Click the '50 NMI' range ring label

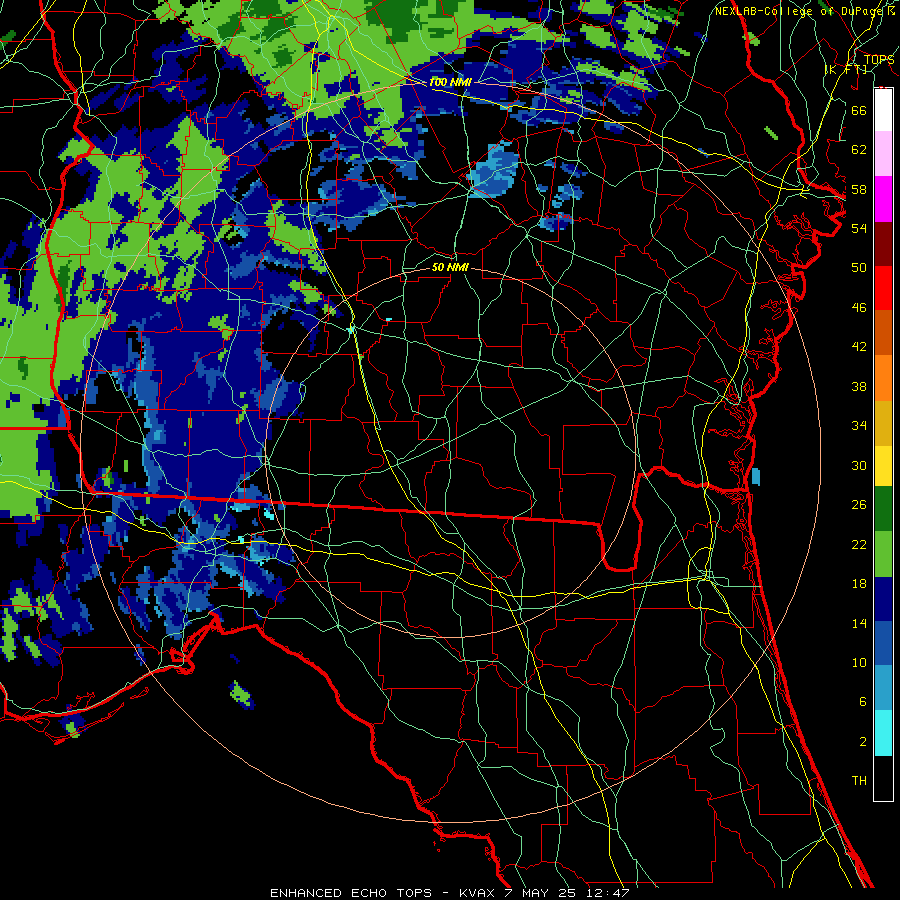(x=451, y=267)
